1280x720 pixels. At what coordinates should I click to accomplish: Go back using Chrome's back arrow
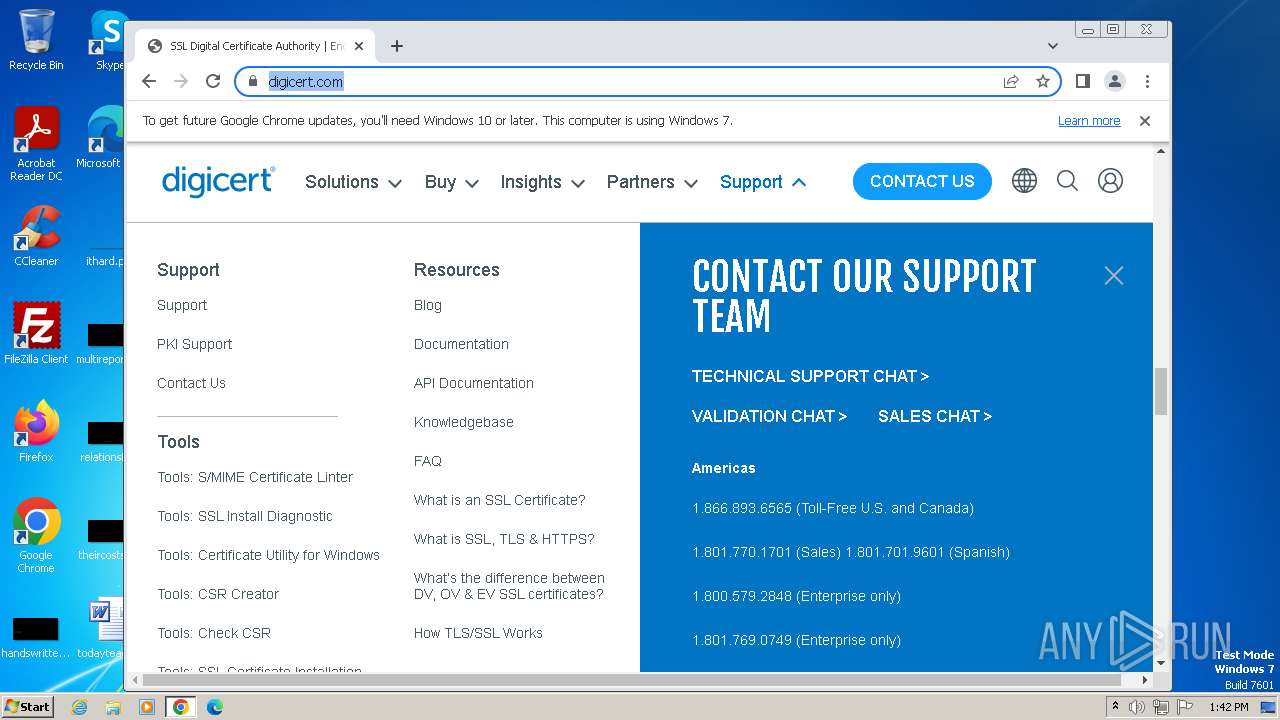149,81
